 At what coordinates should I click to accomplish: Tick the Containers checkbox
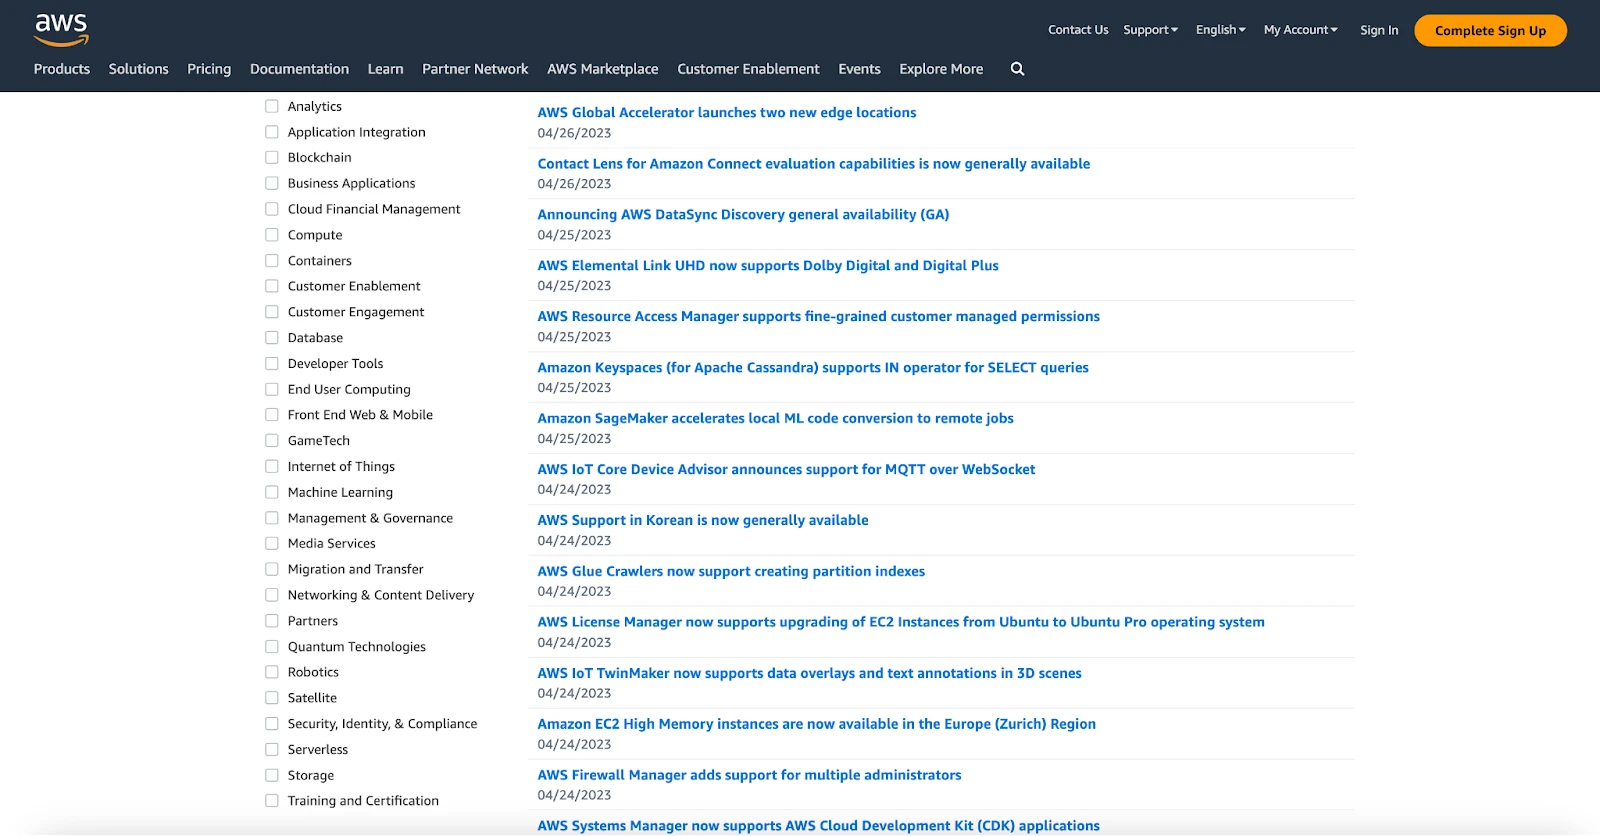pos(272,260)
